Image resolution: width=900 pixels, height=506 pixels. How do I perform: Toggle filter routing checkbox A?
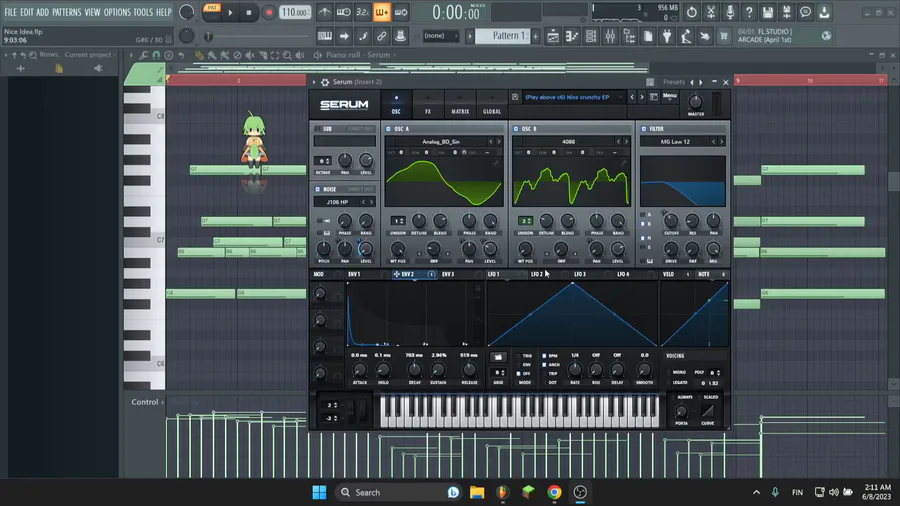click(642, 215)
